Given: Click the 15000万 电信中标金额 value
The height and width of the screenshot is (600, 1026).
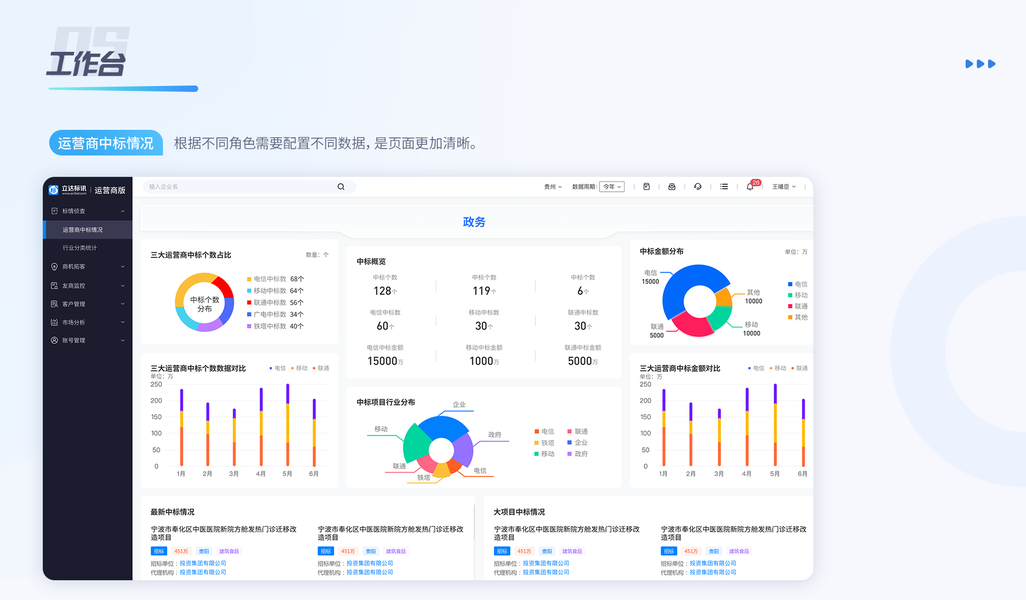Looking at the screenshot, I should (x=385, y=361).
